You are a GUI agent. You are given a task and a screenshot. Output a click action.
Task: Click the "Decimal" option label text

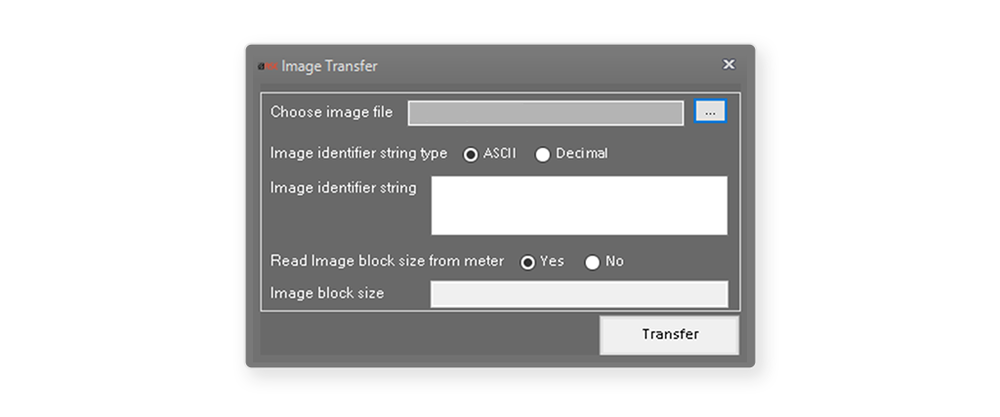[581, 153]
